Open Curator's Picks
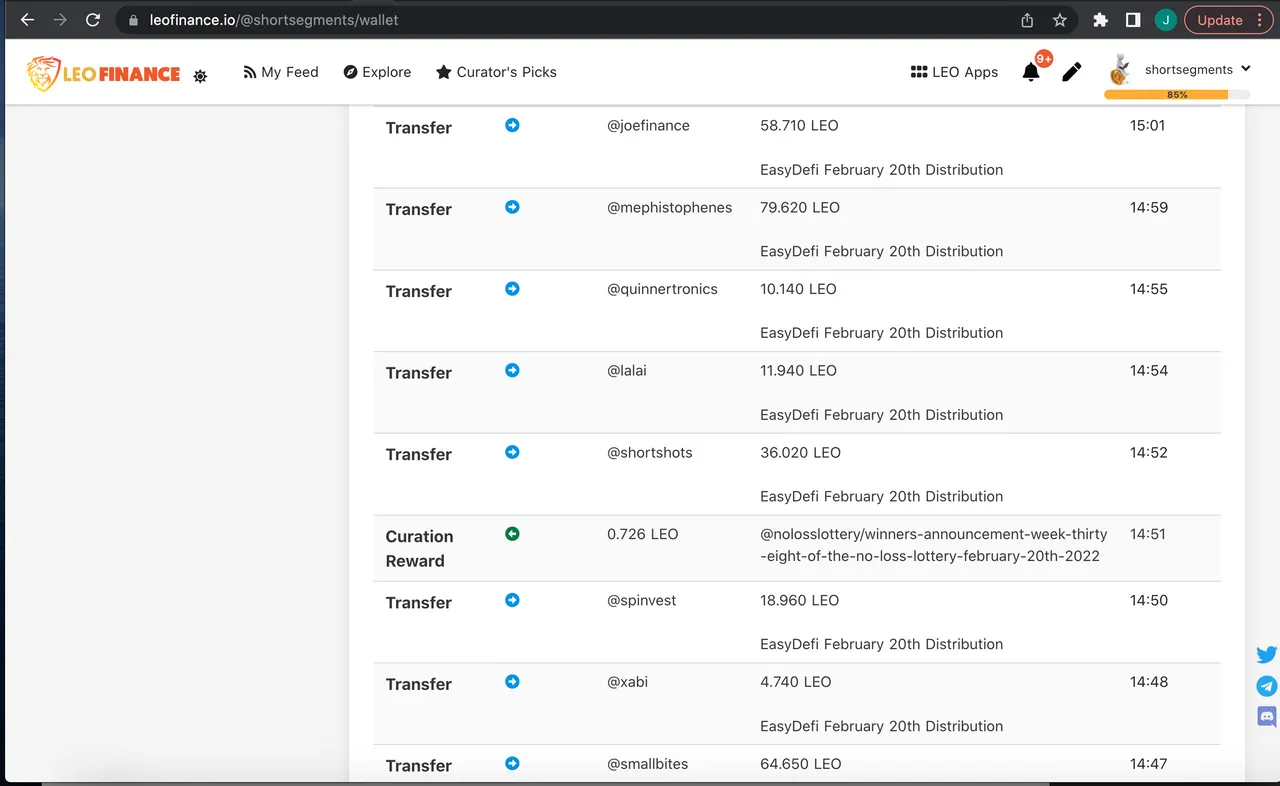 (x=496, y=72)
